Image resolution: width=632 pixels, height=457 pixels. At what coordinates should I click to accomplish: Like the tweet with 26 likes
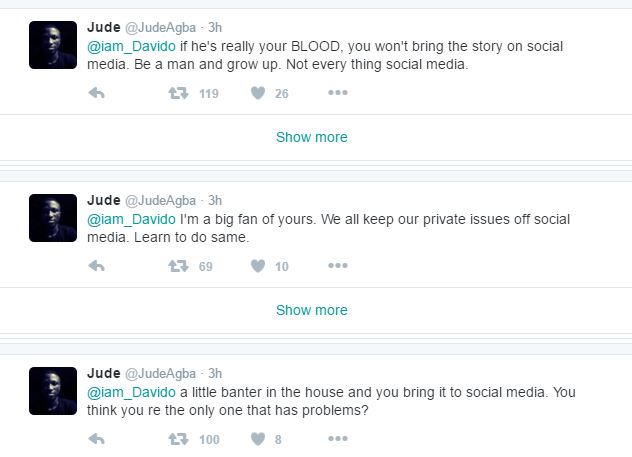click(x=257, y=93)
